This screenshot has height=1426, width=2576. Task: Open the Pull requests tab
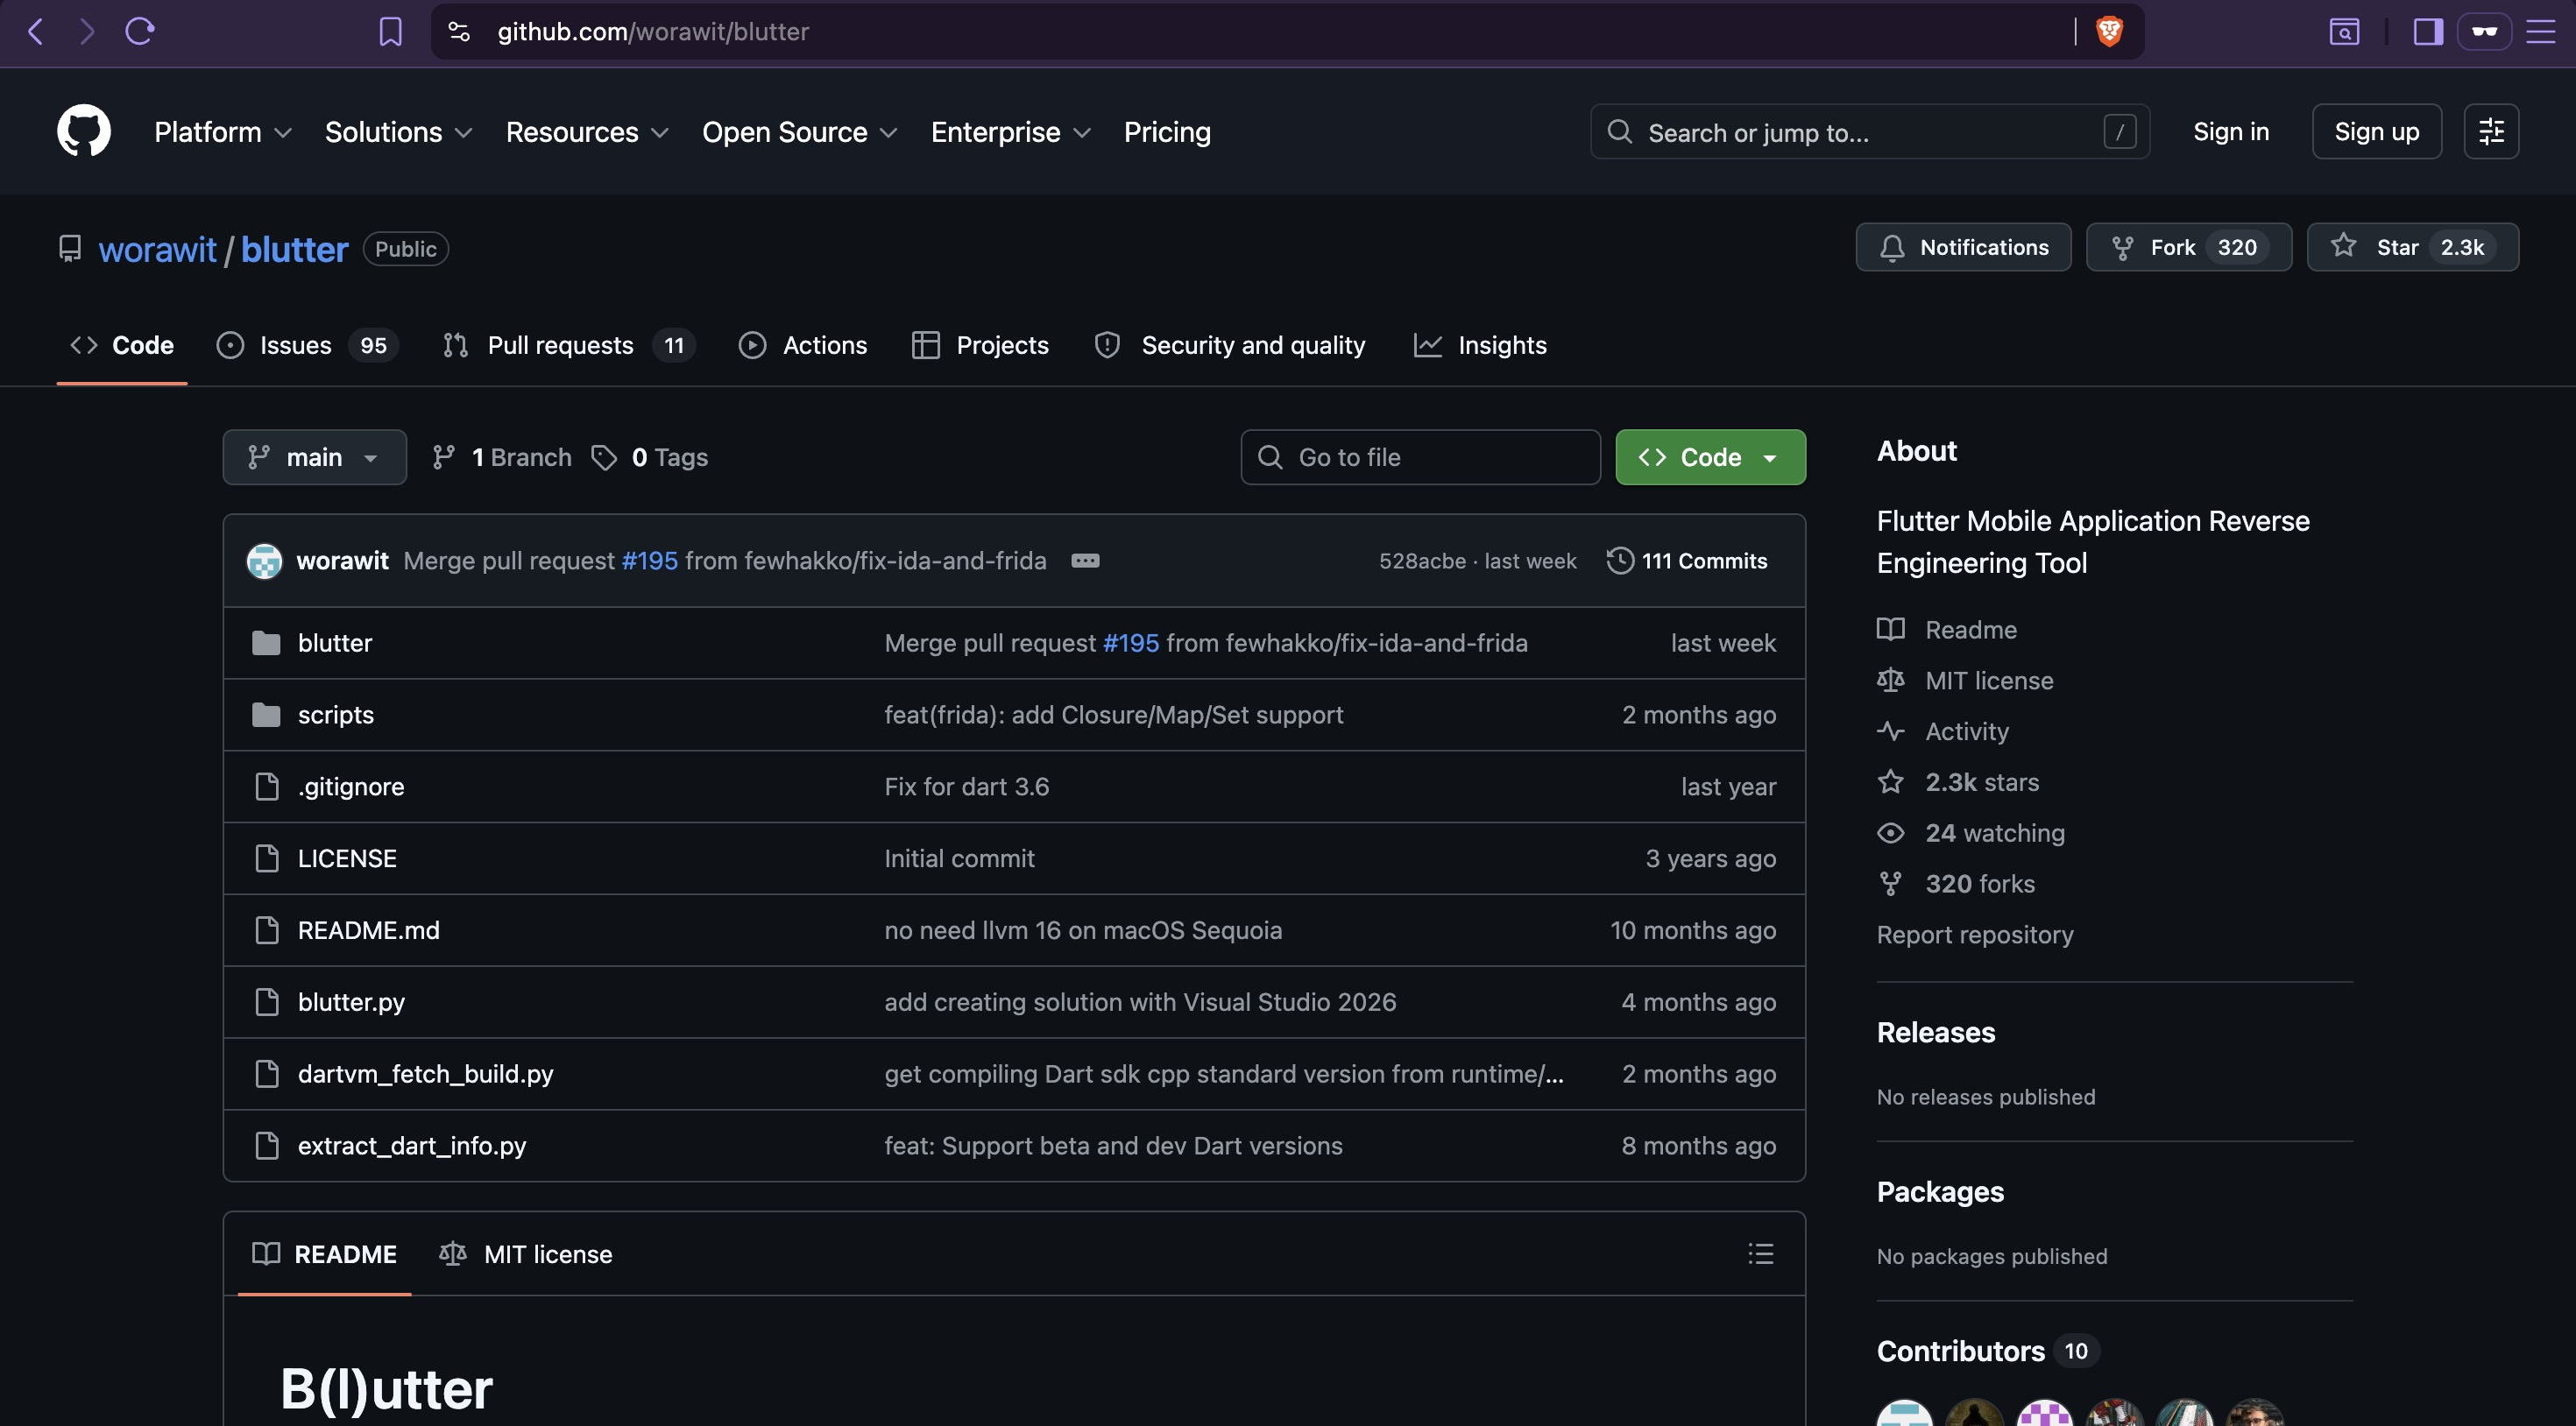pyautogui.click(x=568, y=345)
